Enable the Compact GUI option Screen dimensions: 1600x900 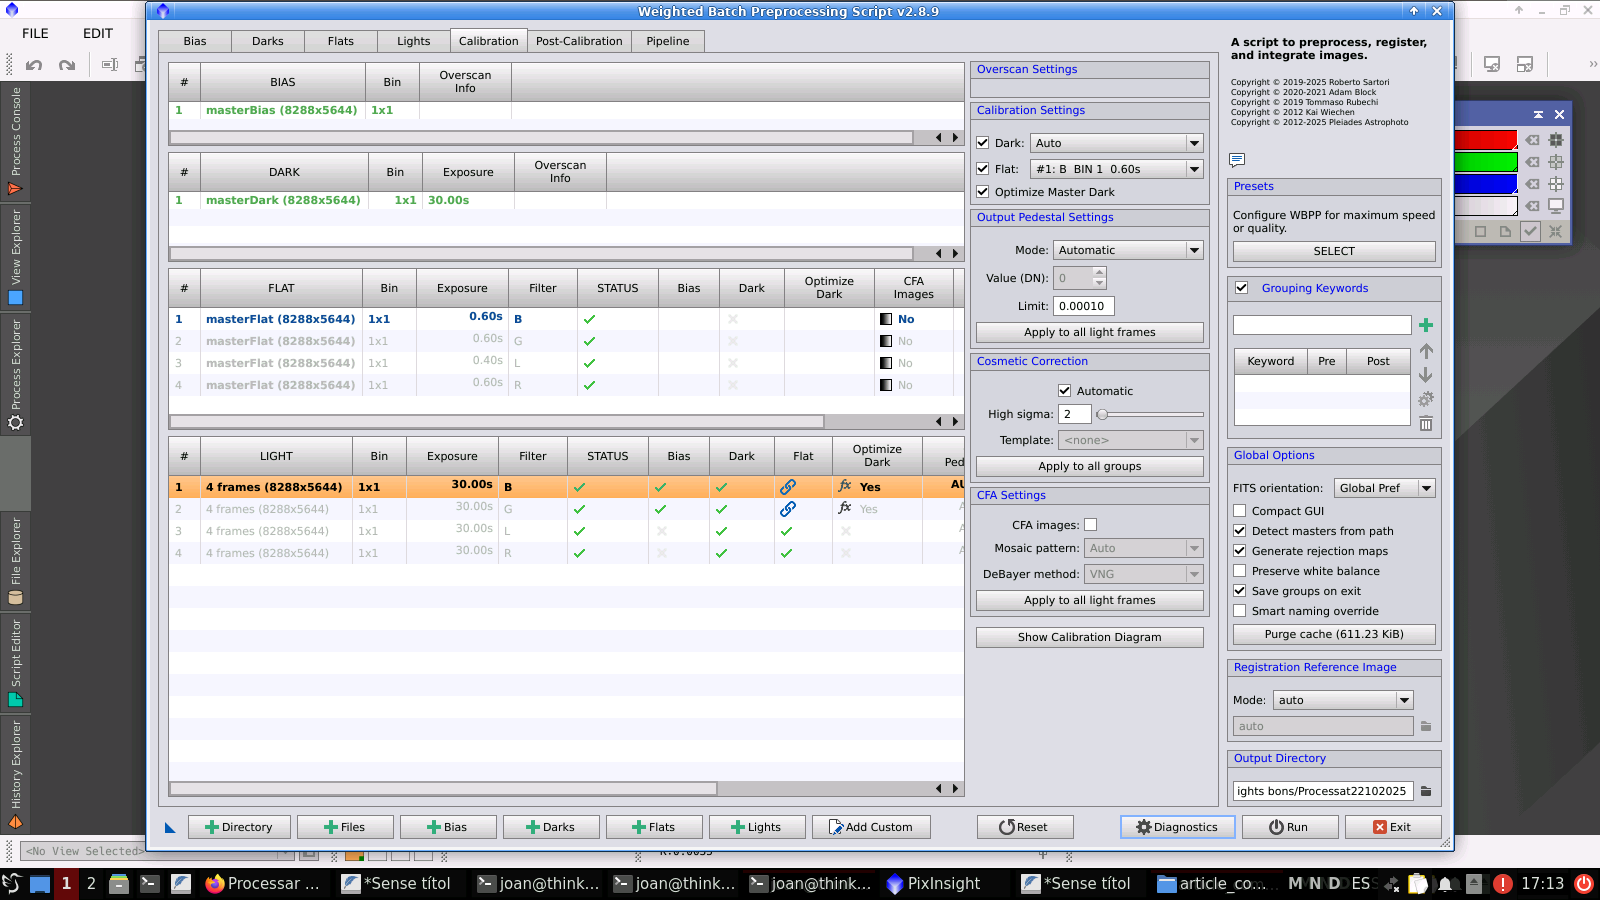point(1240,511)
